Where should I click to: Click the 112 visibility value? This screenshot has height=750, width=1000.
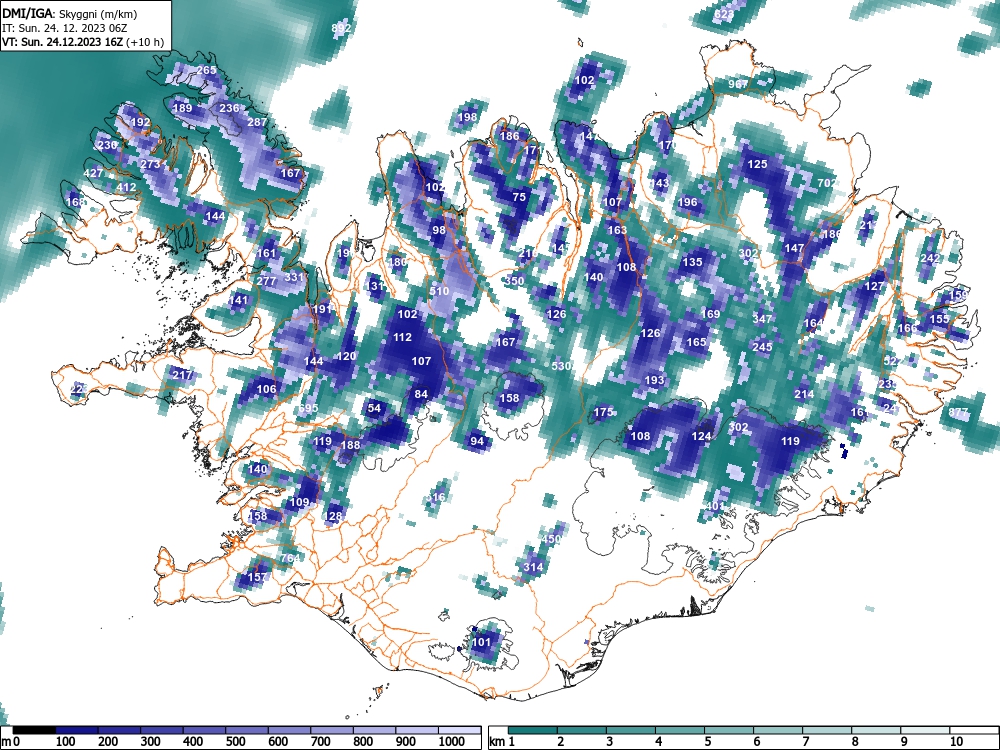coord(402,337)
